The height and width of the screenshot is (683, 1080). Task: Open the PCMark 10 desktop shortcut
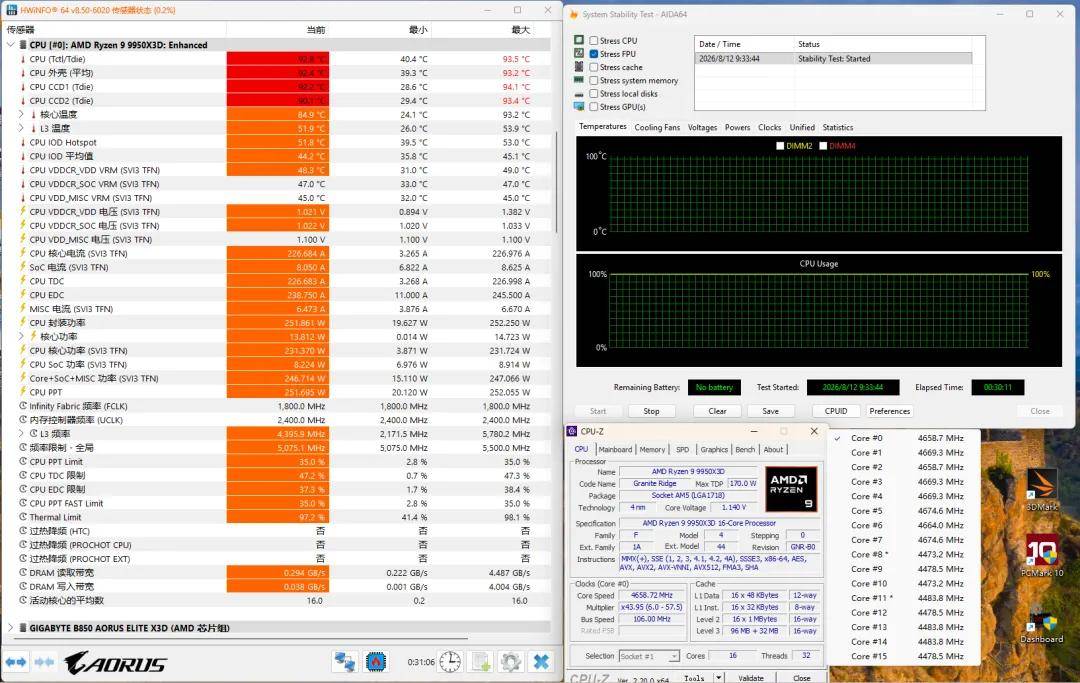click(x=1041, y=556)
